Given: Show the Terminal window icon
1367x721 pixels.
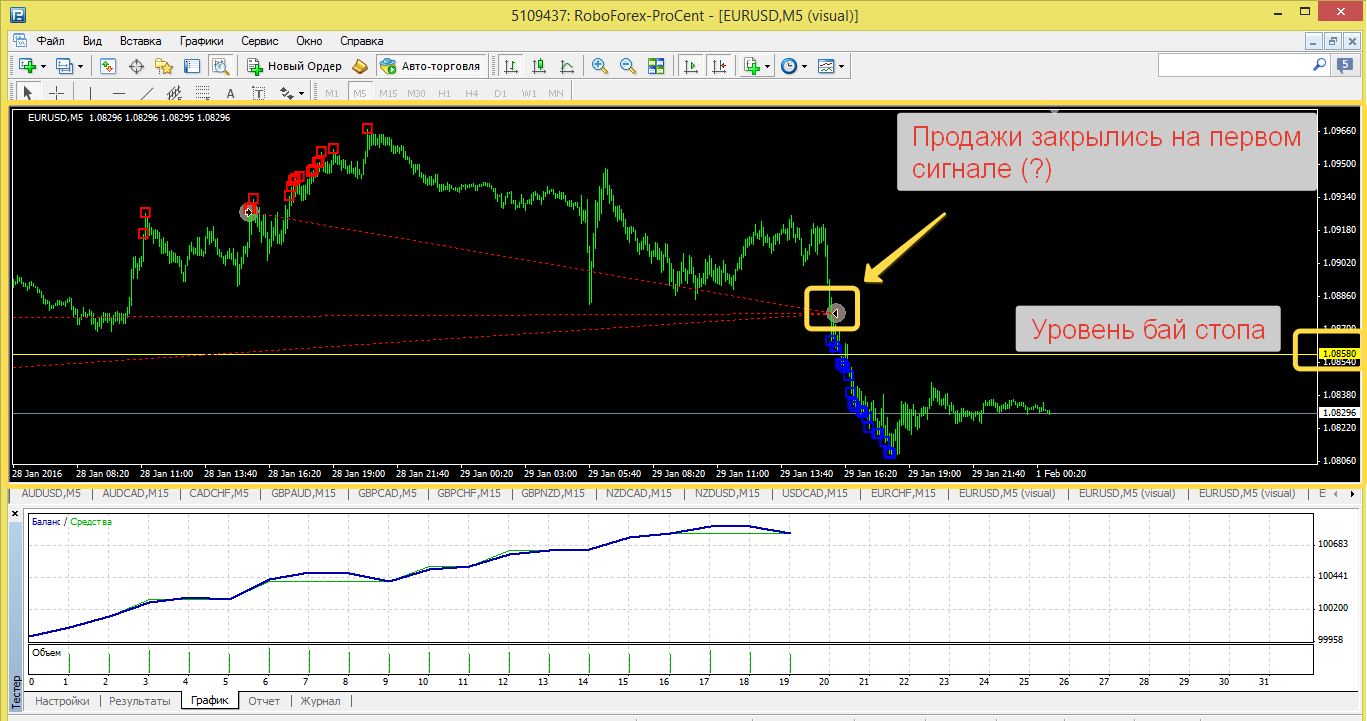Looking at the screenshot, I should click(192, 66).
